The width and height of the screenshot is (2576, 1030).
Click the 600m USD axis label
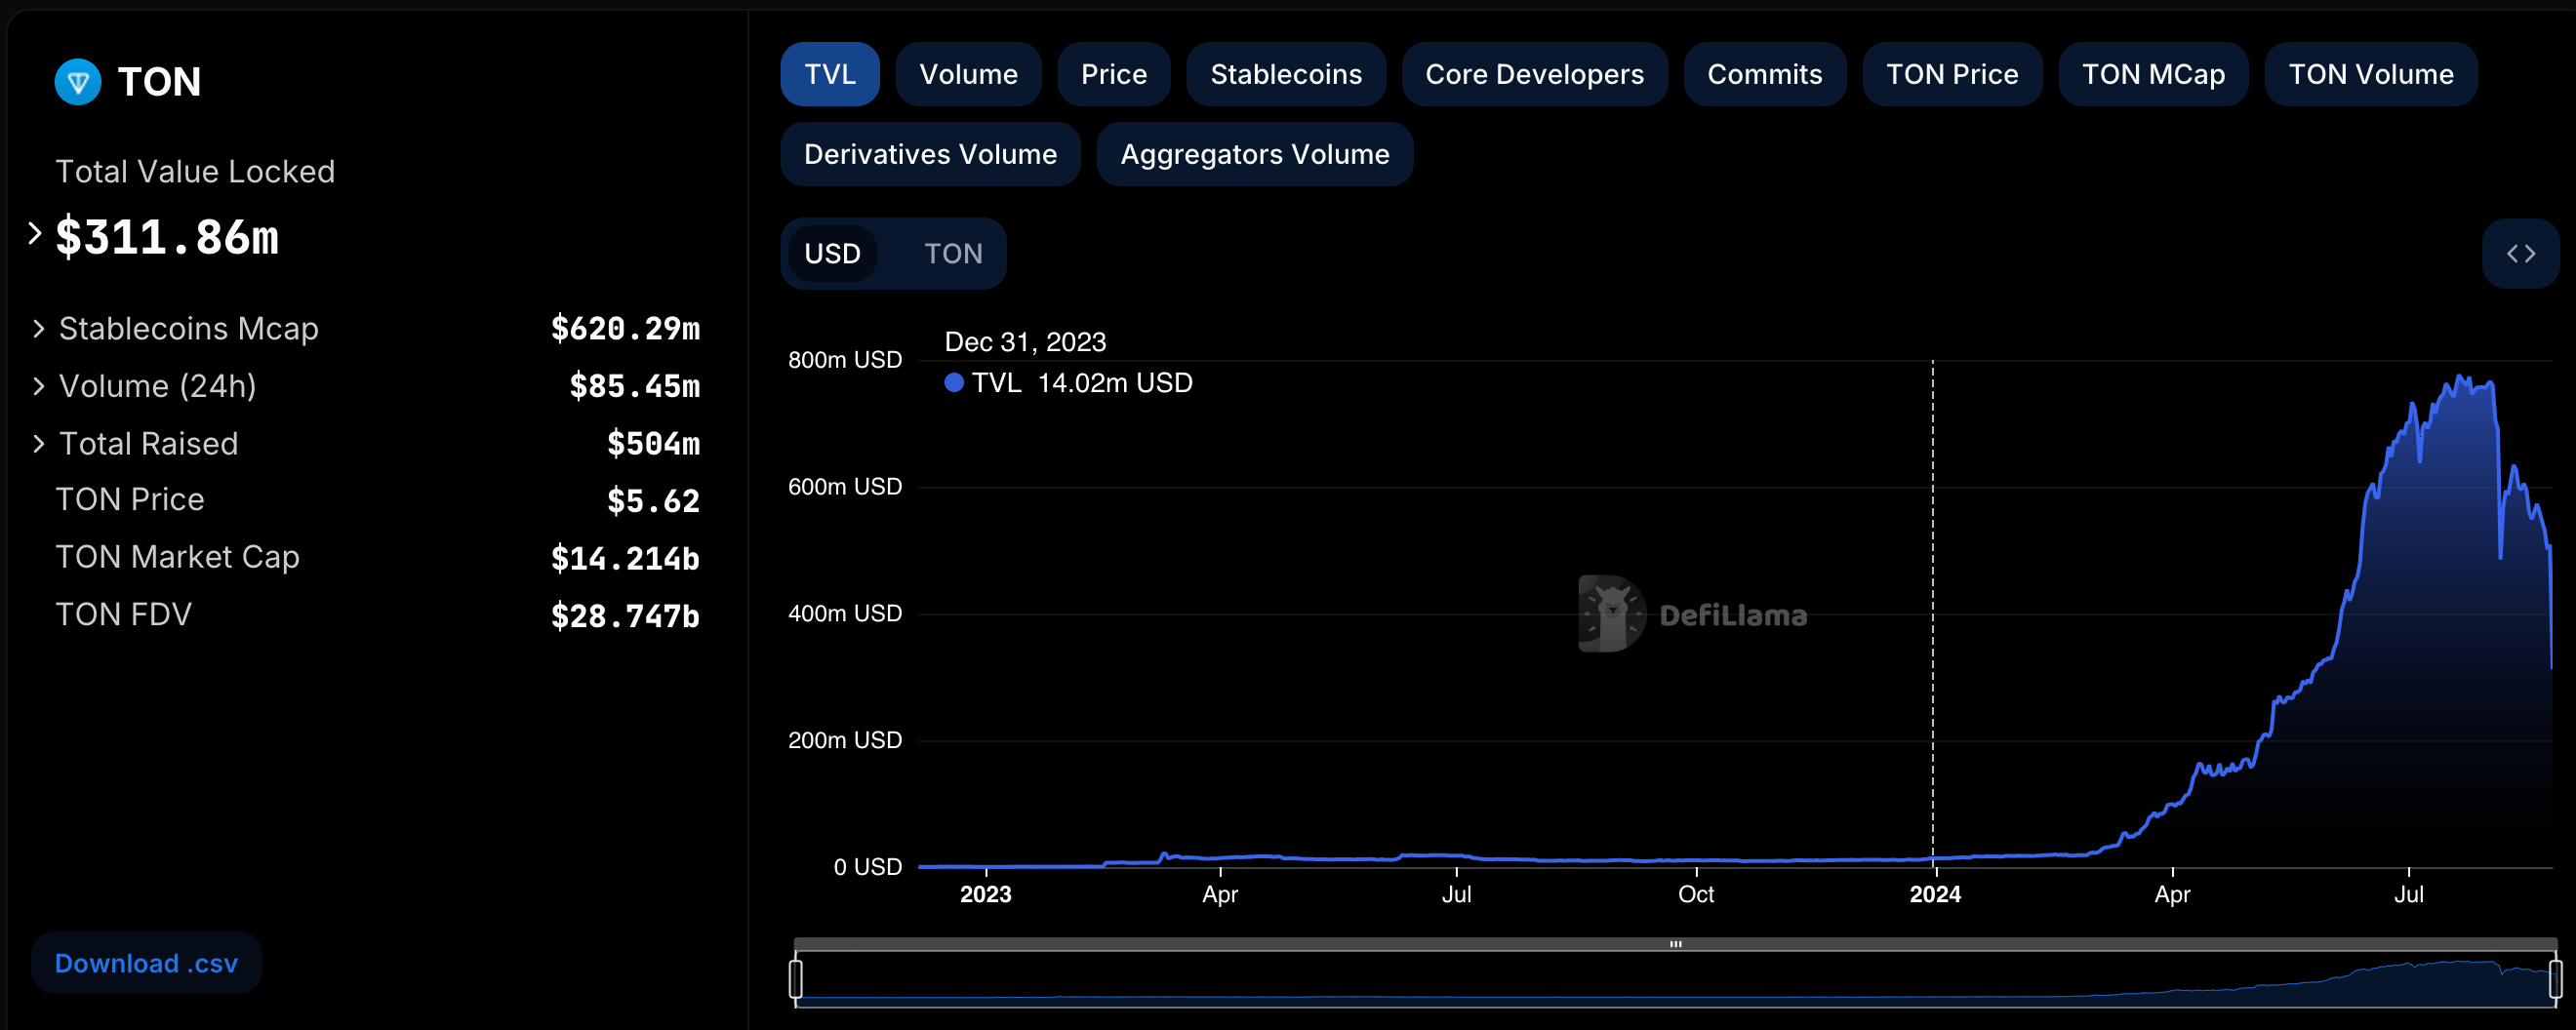[x=844, y=487]
